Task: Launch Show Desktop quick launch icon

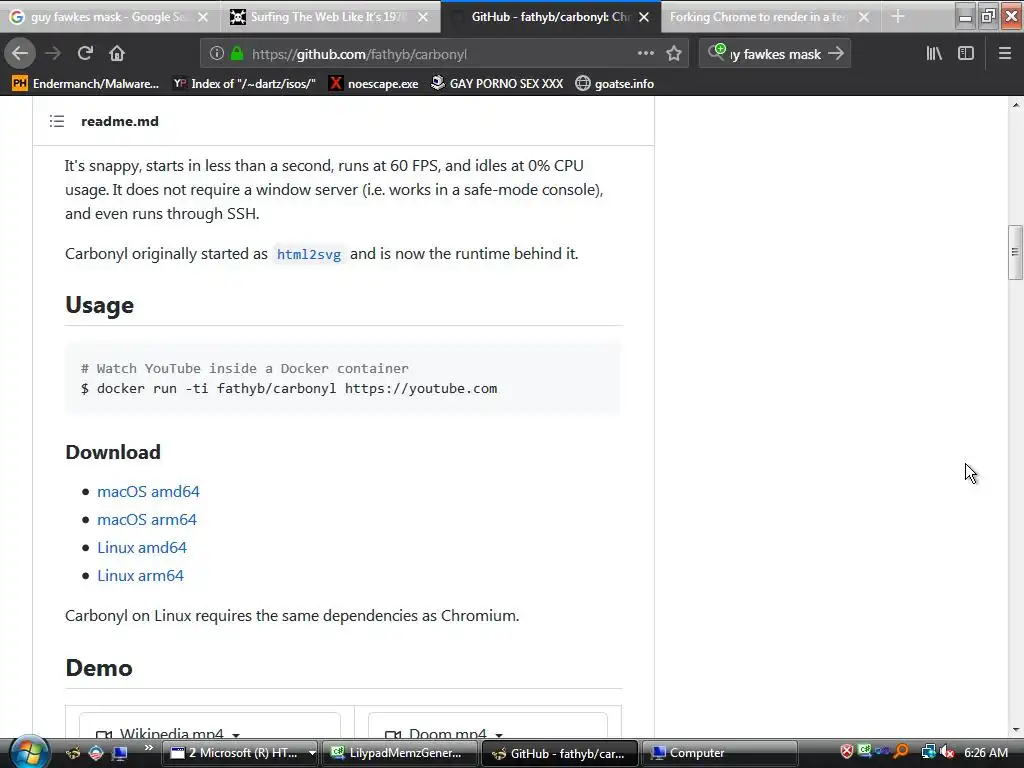Action: coord(120,753)
